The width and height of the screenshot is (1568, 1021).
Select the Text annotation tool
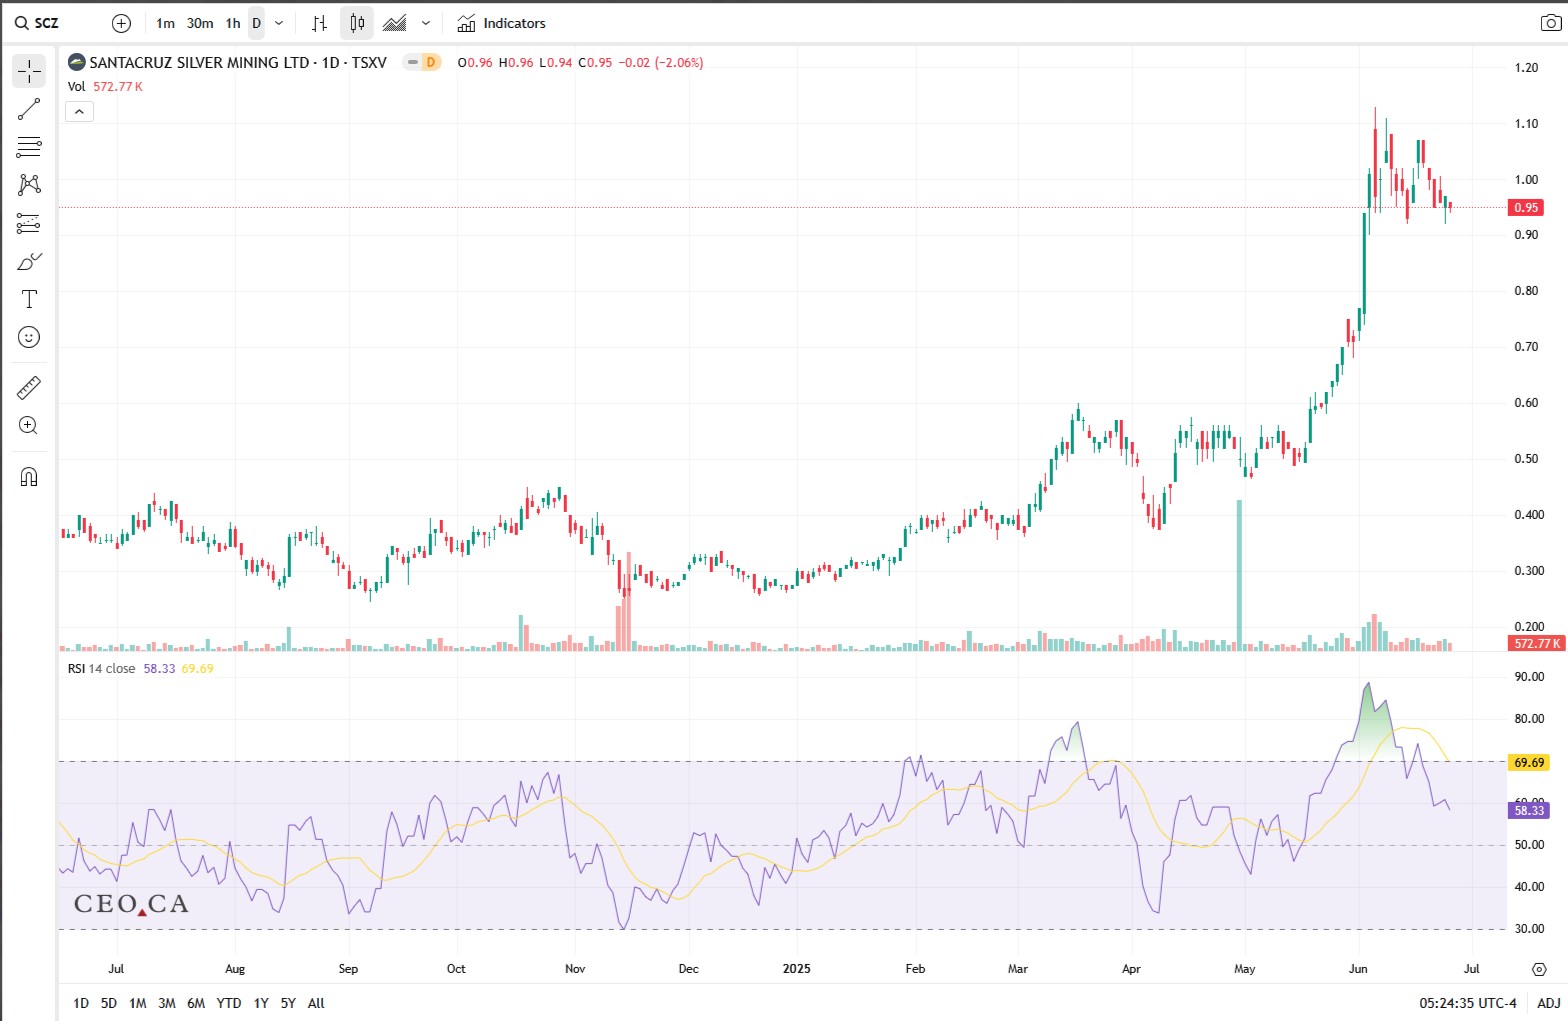tap(29, 299)
